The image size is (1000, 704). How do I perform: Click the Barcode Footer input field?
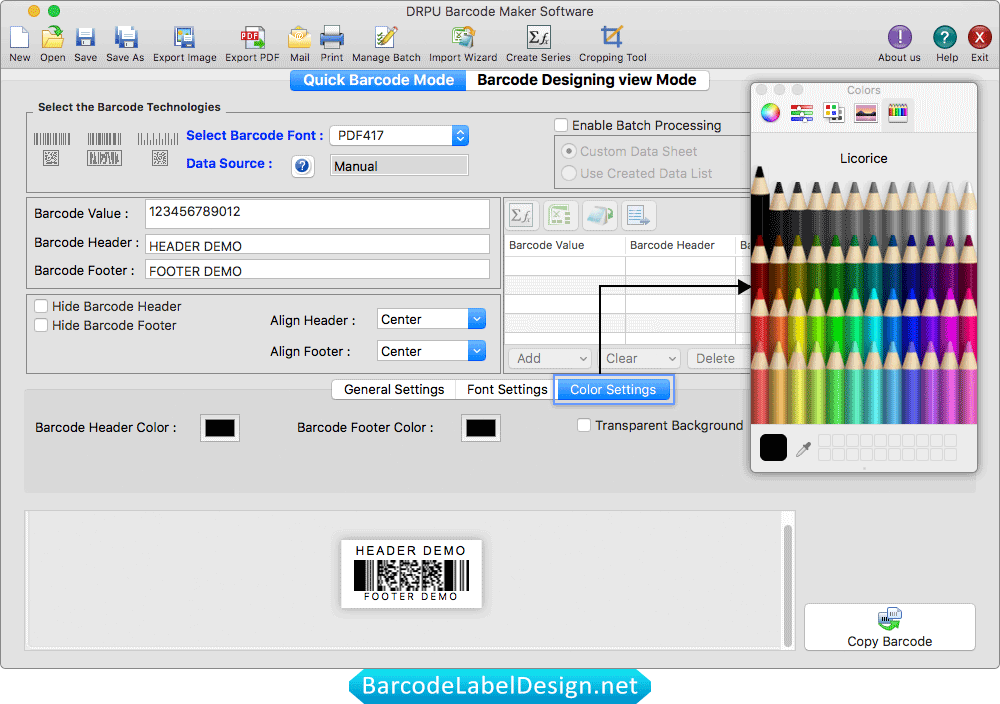318,270
